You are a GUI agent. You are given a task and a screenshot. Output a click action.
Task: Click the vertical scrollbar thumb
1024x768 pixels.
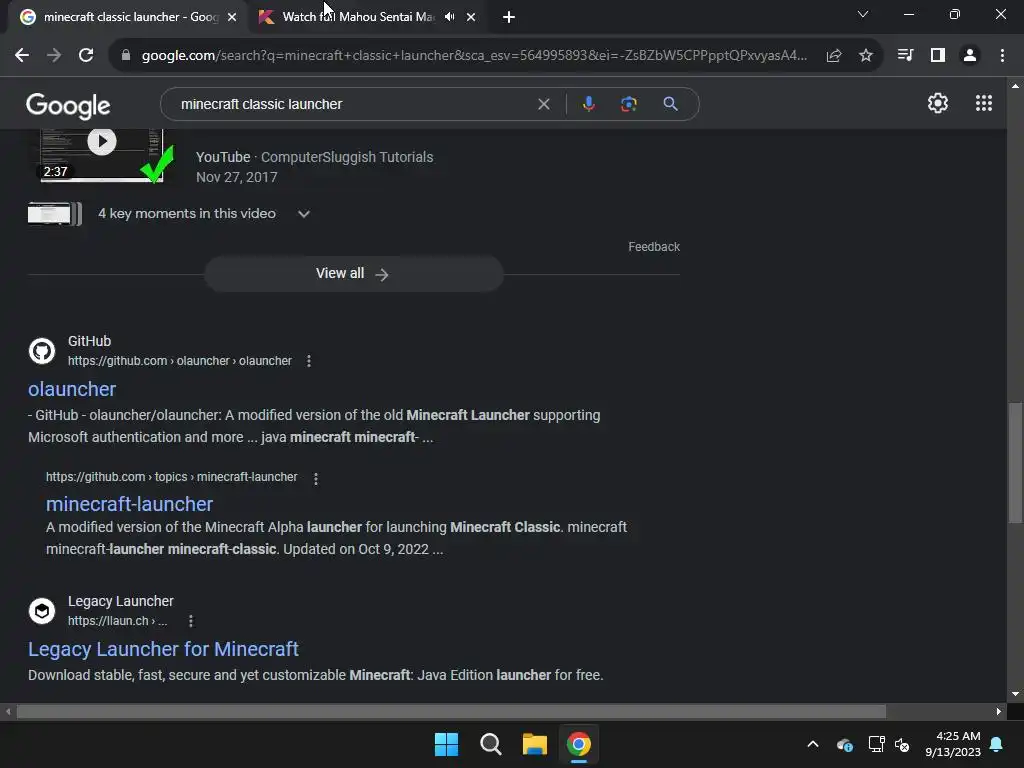click(1015, 463)
